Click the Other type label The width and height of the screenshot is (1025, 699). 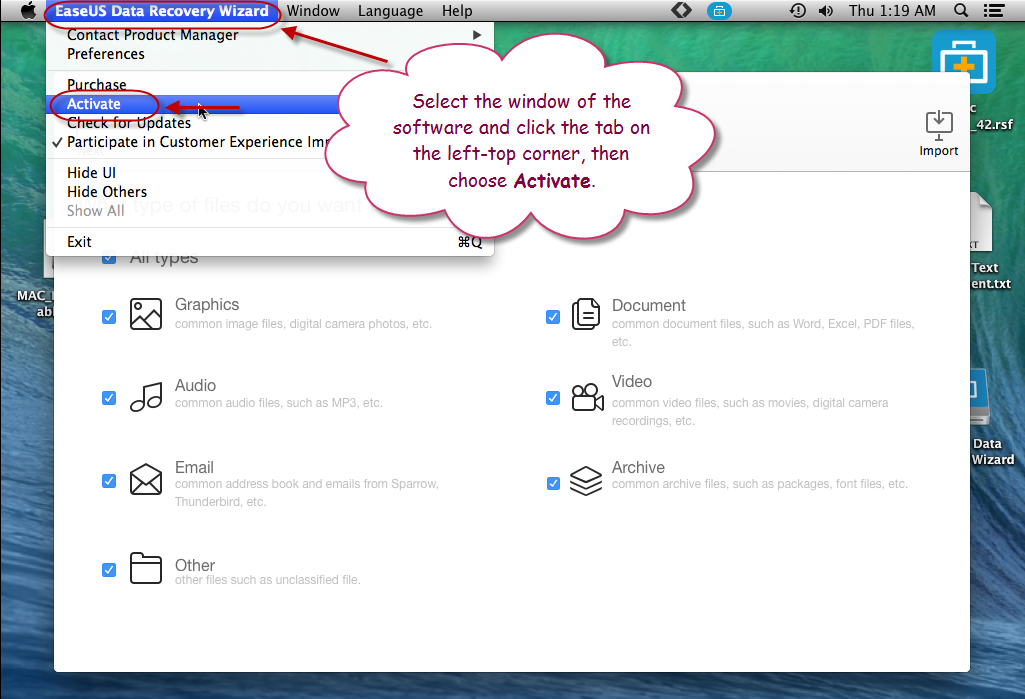pos(195,565)
